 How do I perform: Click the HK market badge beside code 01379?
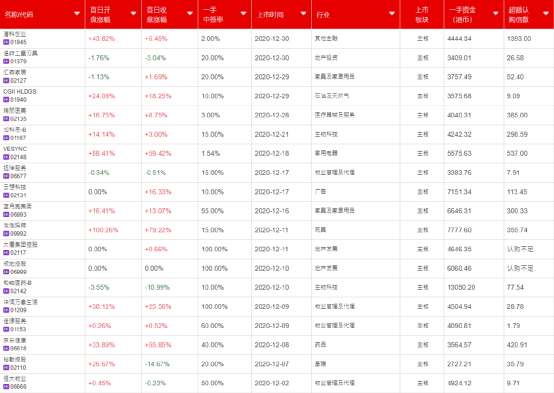click(x=6, y=61)
